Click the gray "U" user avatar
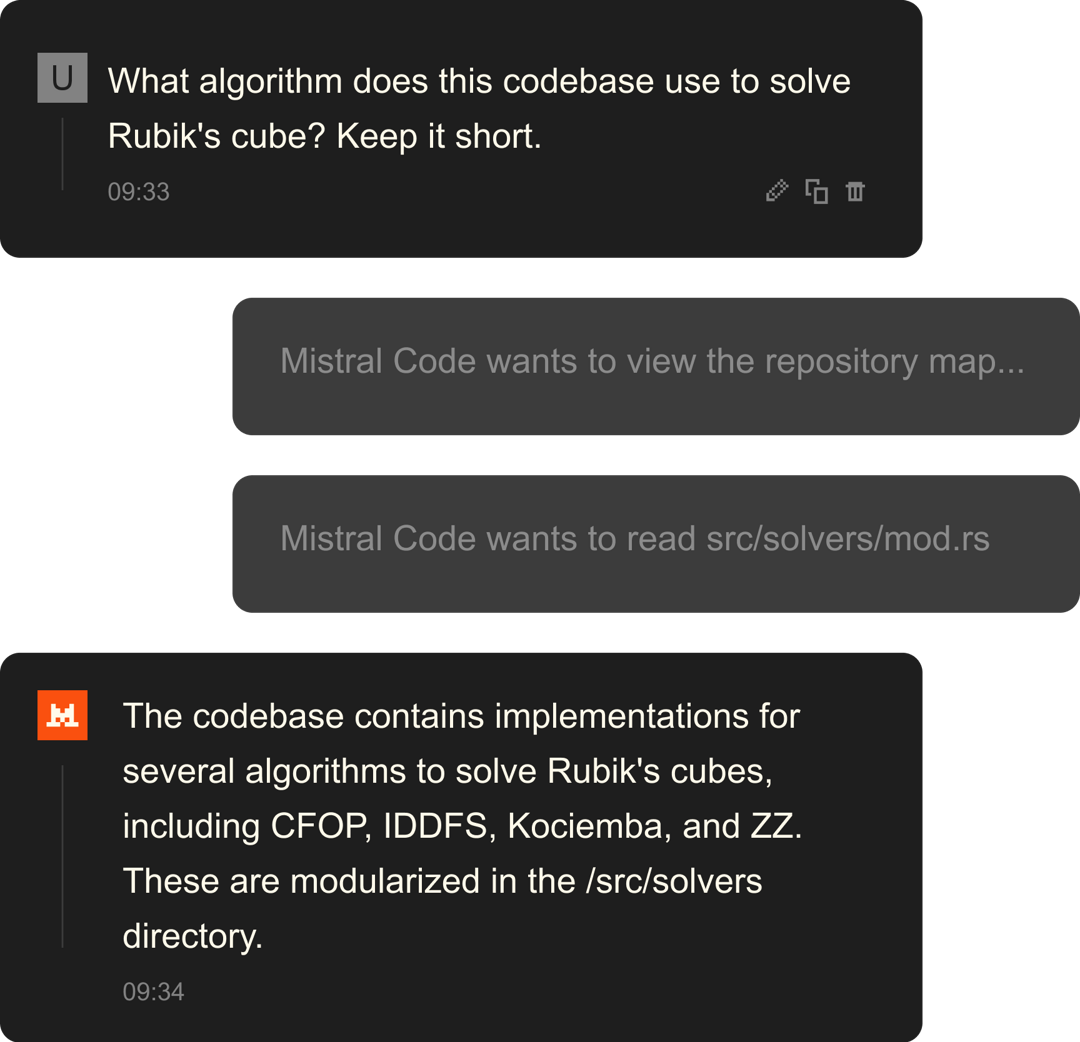The image size is (1080, 1042). 62,79
